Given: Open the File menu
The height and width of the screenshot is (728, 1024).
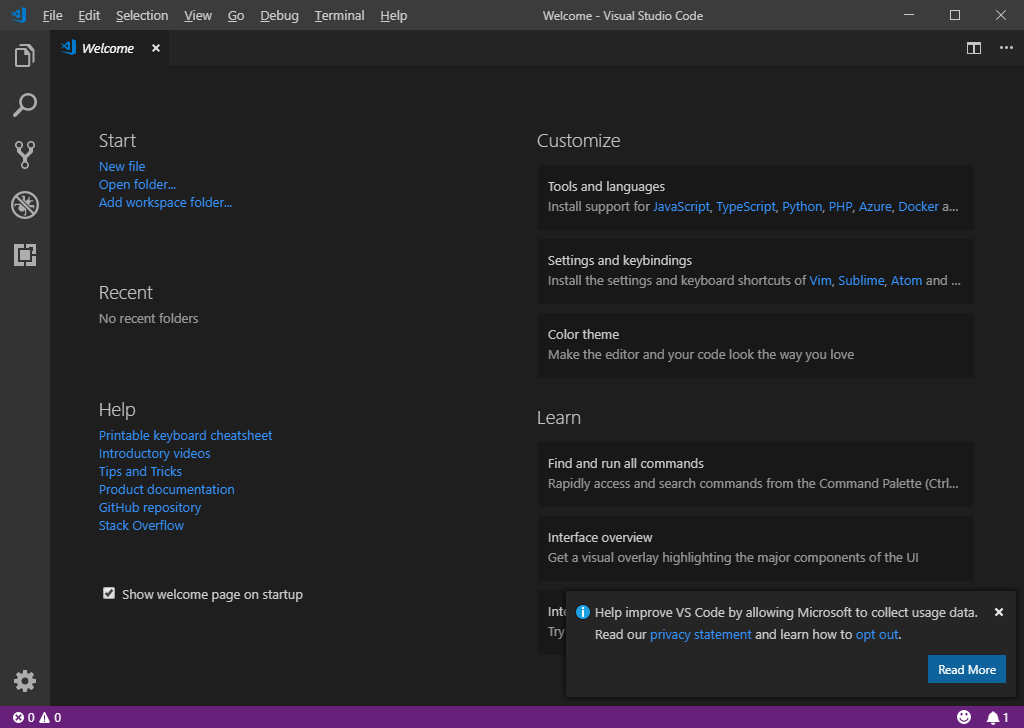Looking at the screenshot, I should pyautogui.click(x=52, y=16).
